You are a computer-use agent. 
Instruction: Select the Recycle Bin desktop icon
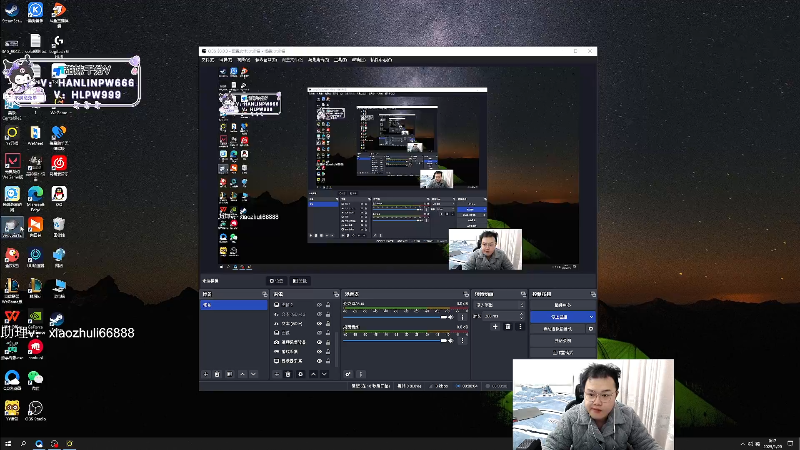click(x=59, y=227)
